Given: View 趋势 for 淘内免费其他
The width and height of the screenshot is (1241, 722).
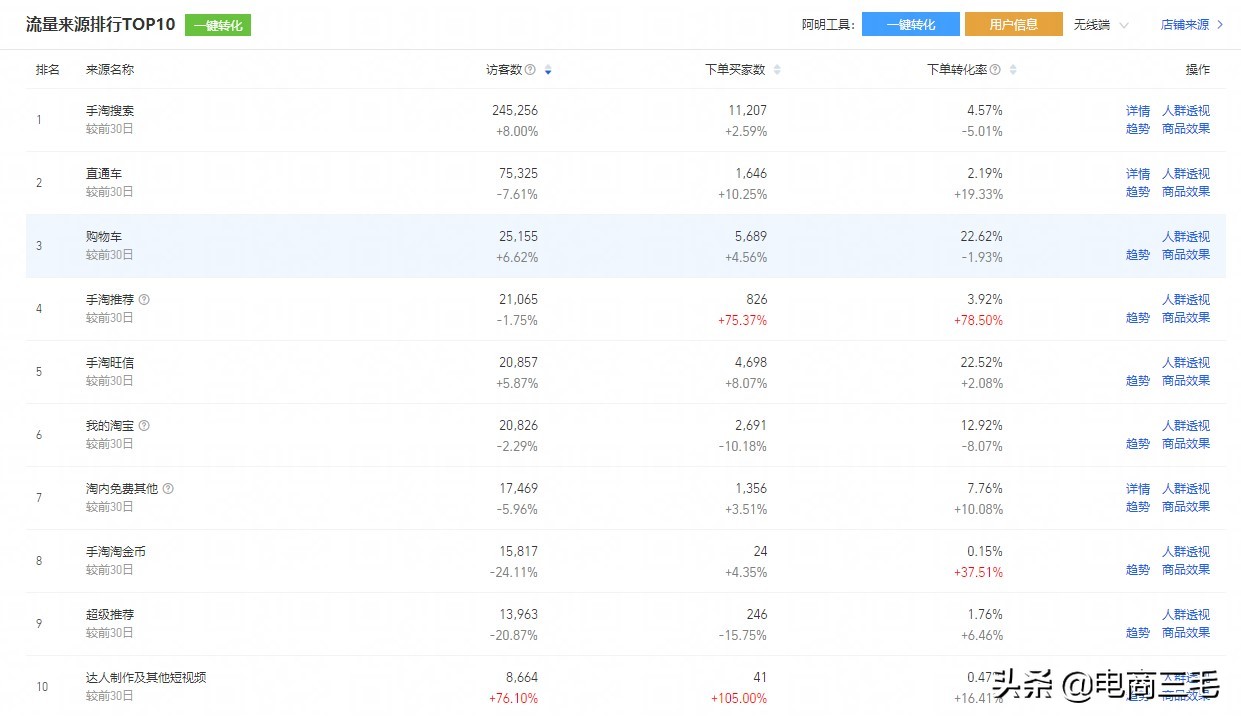Looking at the screenshot, I should (x=1138, y=507).
